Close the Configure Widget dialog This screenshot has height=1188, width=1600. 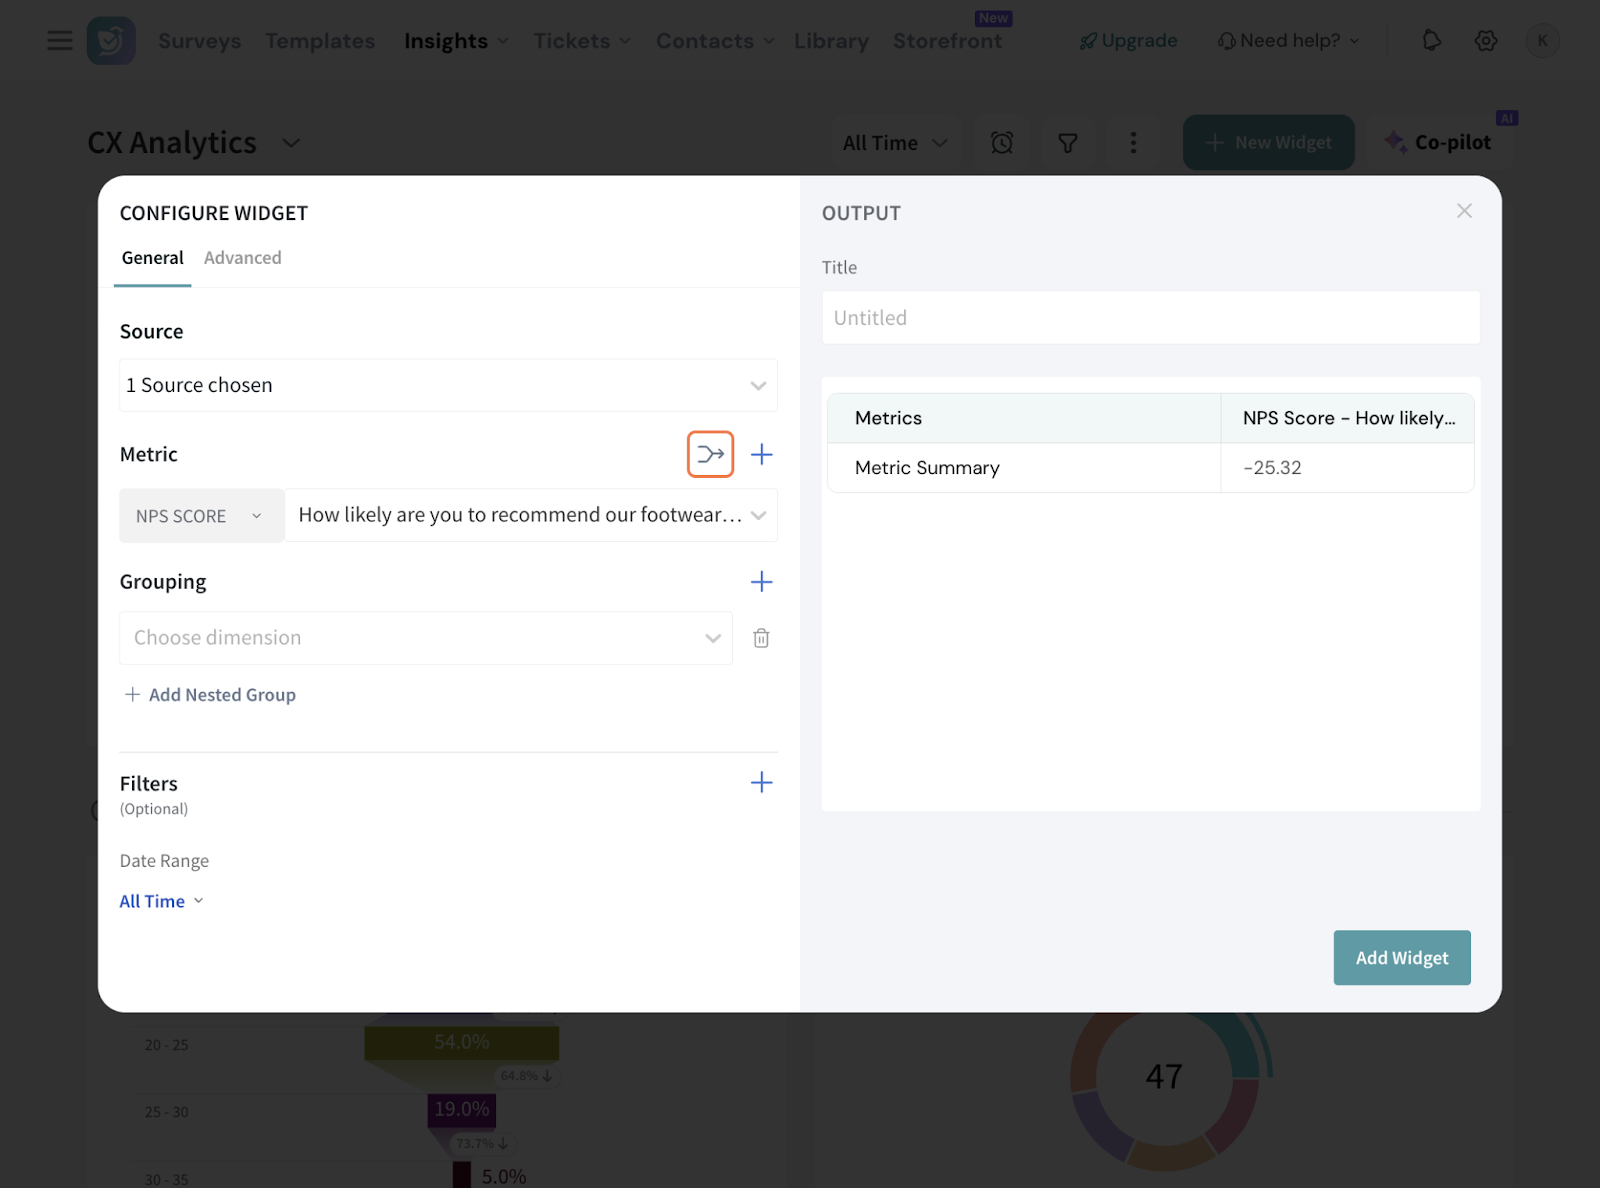coord(1464,211)
